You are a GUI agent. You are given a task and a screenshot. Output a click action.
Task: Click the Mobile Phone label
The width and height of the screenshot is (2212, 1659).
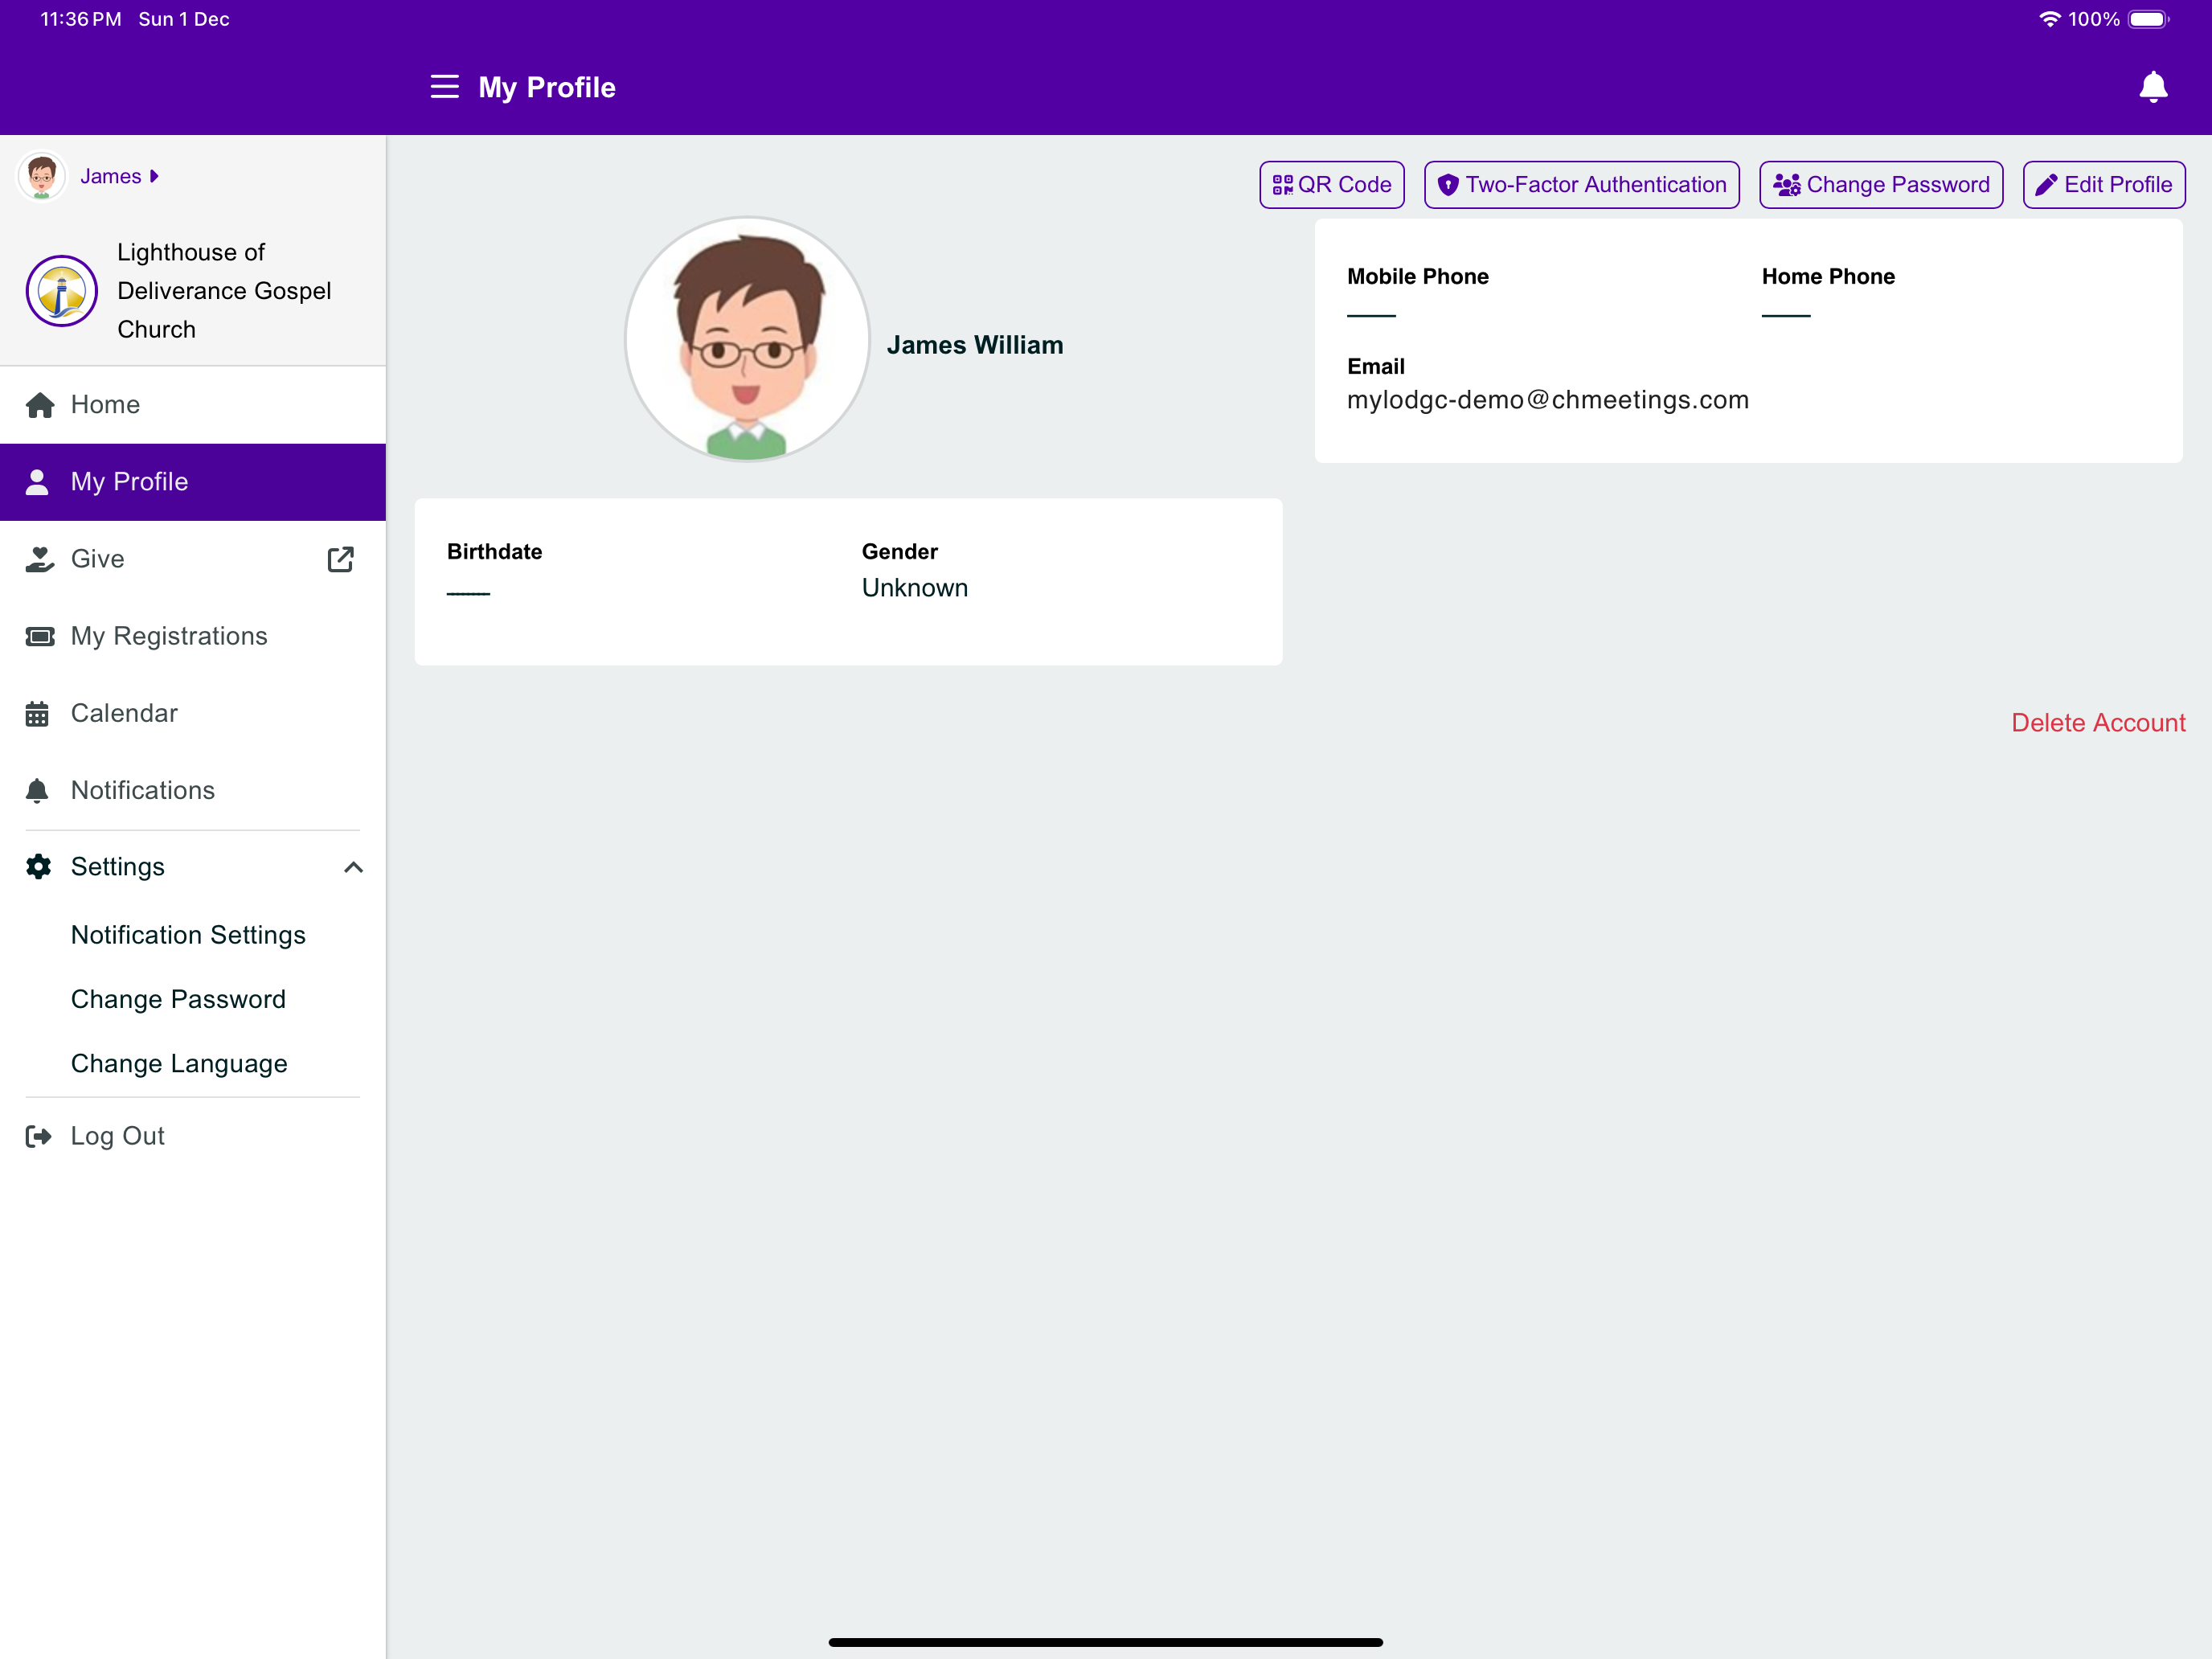(x=1418, y=277)
